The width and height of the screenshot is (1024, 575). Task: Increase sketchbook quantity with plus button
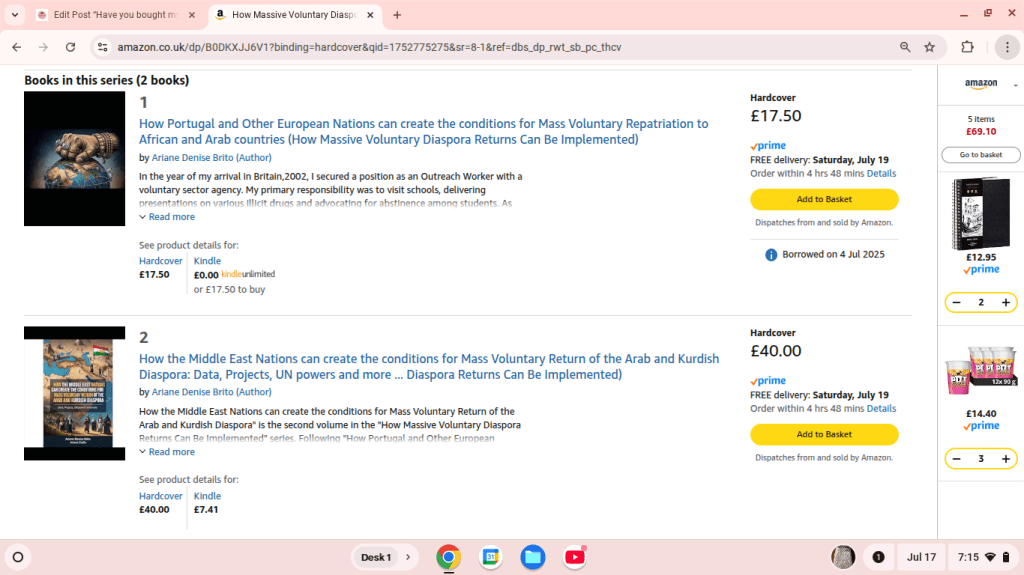(x=1006, y=303)
